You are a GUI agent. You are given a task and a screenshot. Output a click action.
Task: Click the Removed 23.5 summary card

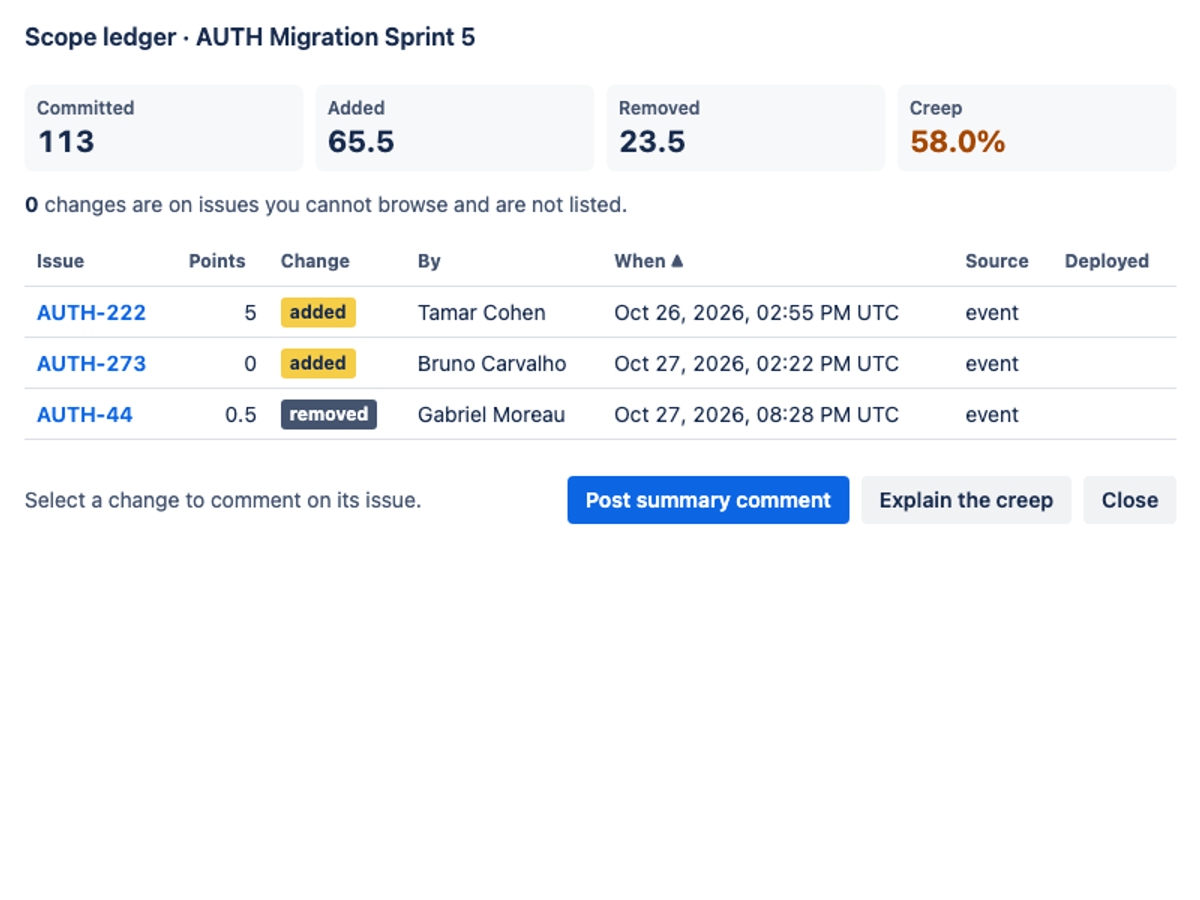(746, 128)
